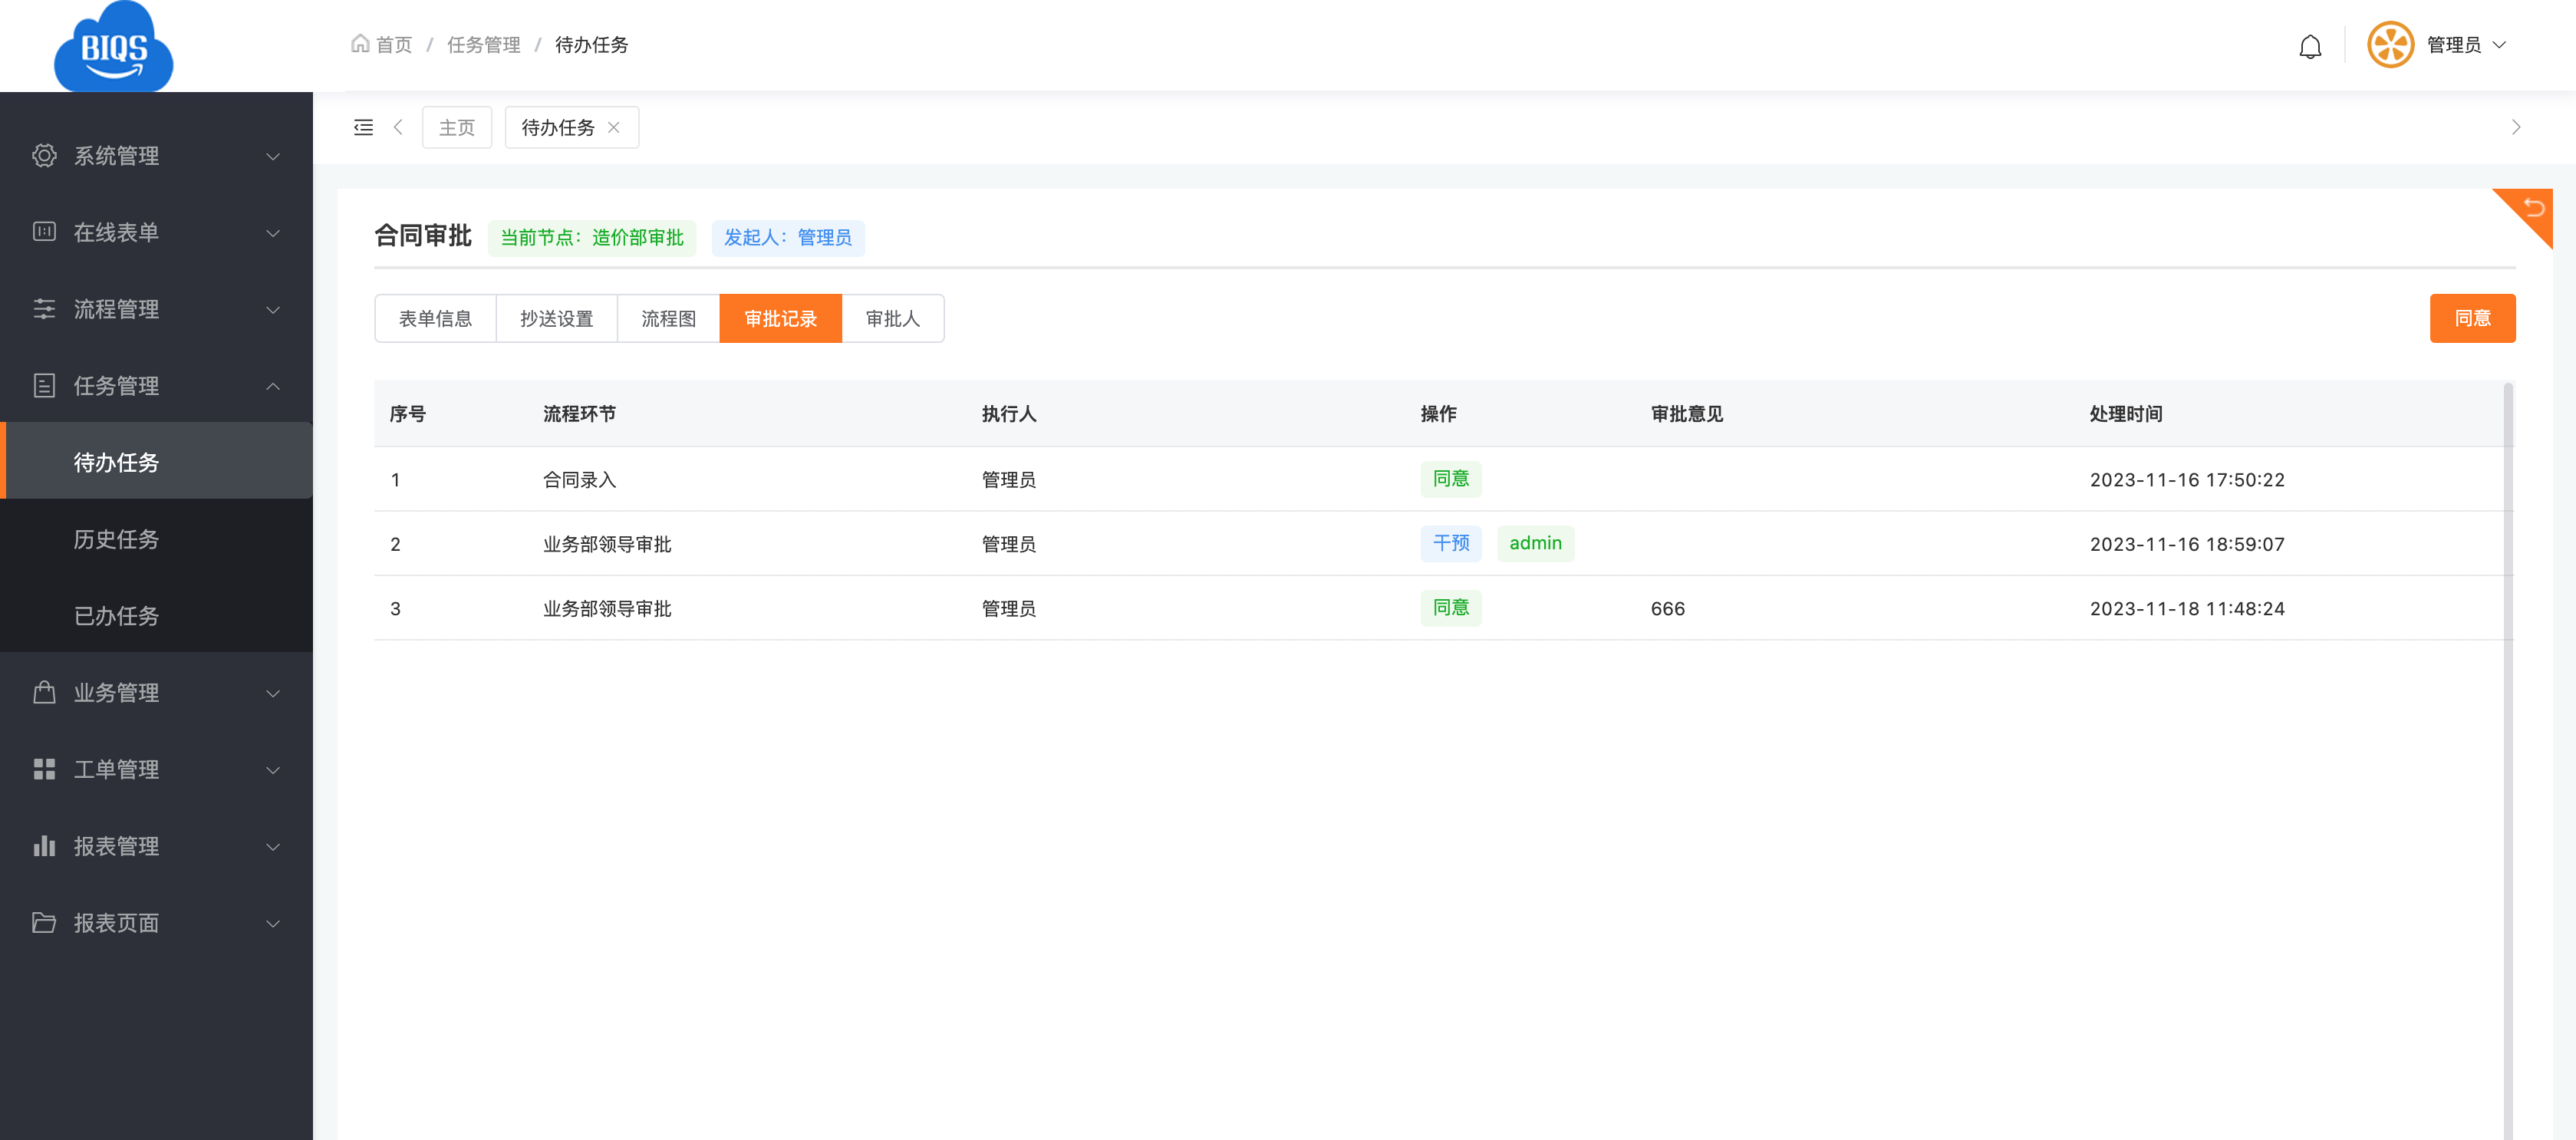The image size is (2576, 1140).
Task: Click the admin tag in row 2
Action: [x=1535, y=543]
